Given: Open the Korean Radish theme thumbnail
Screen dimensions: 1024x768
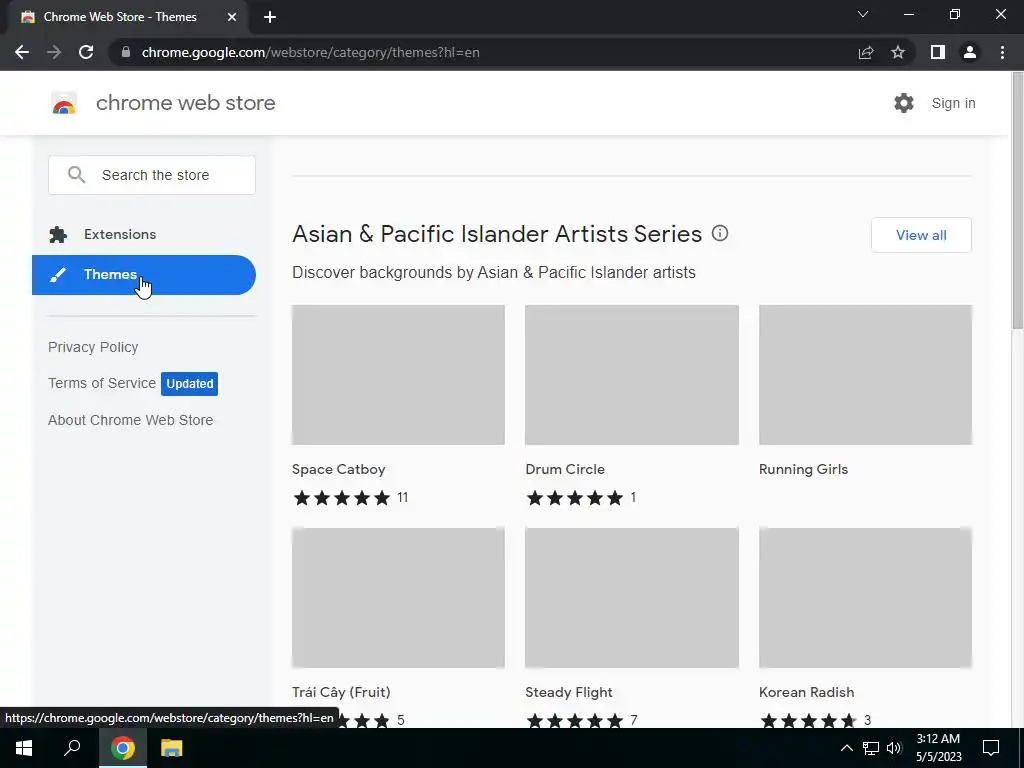Looking at the screenshot, I should pos(865,598).
